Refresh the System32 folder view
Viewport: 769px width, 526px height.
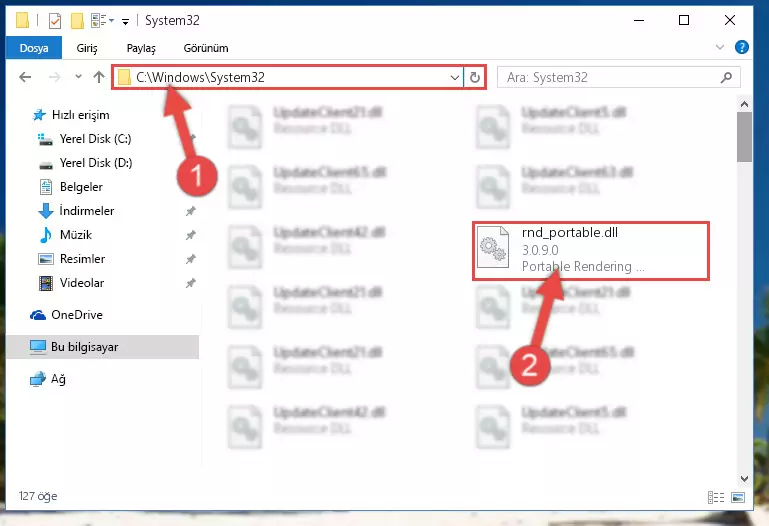click(475, 77)
